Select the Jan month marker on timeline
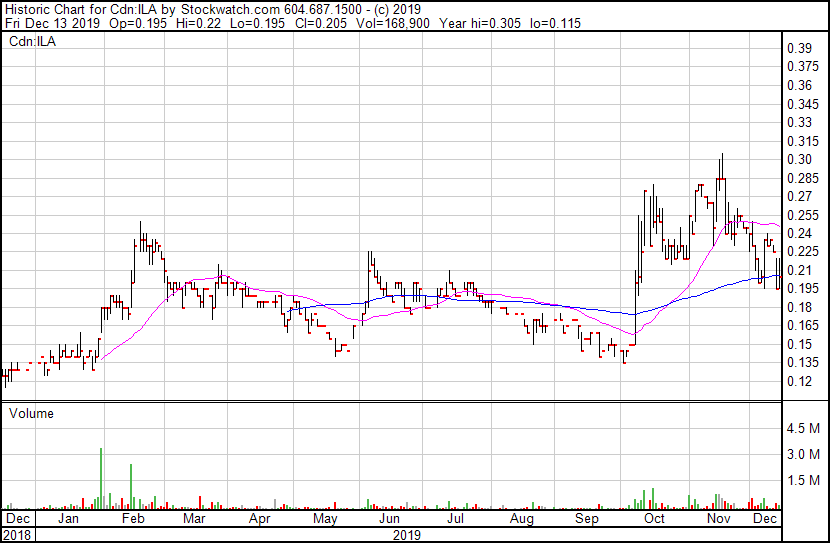Screen dimensions: 830x543 [x=69, y=520]
